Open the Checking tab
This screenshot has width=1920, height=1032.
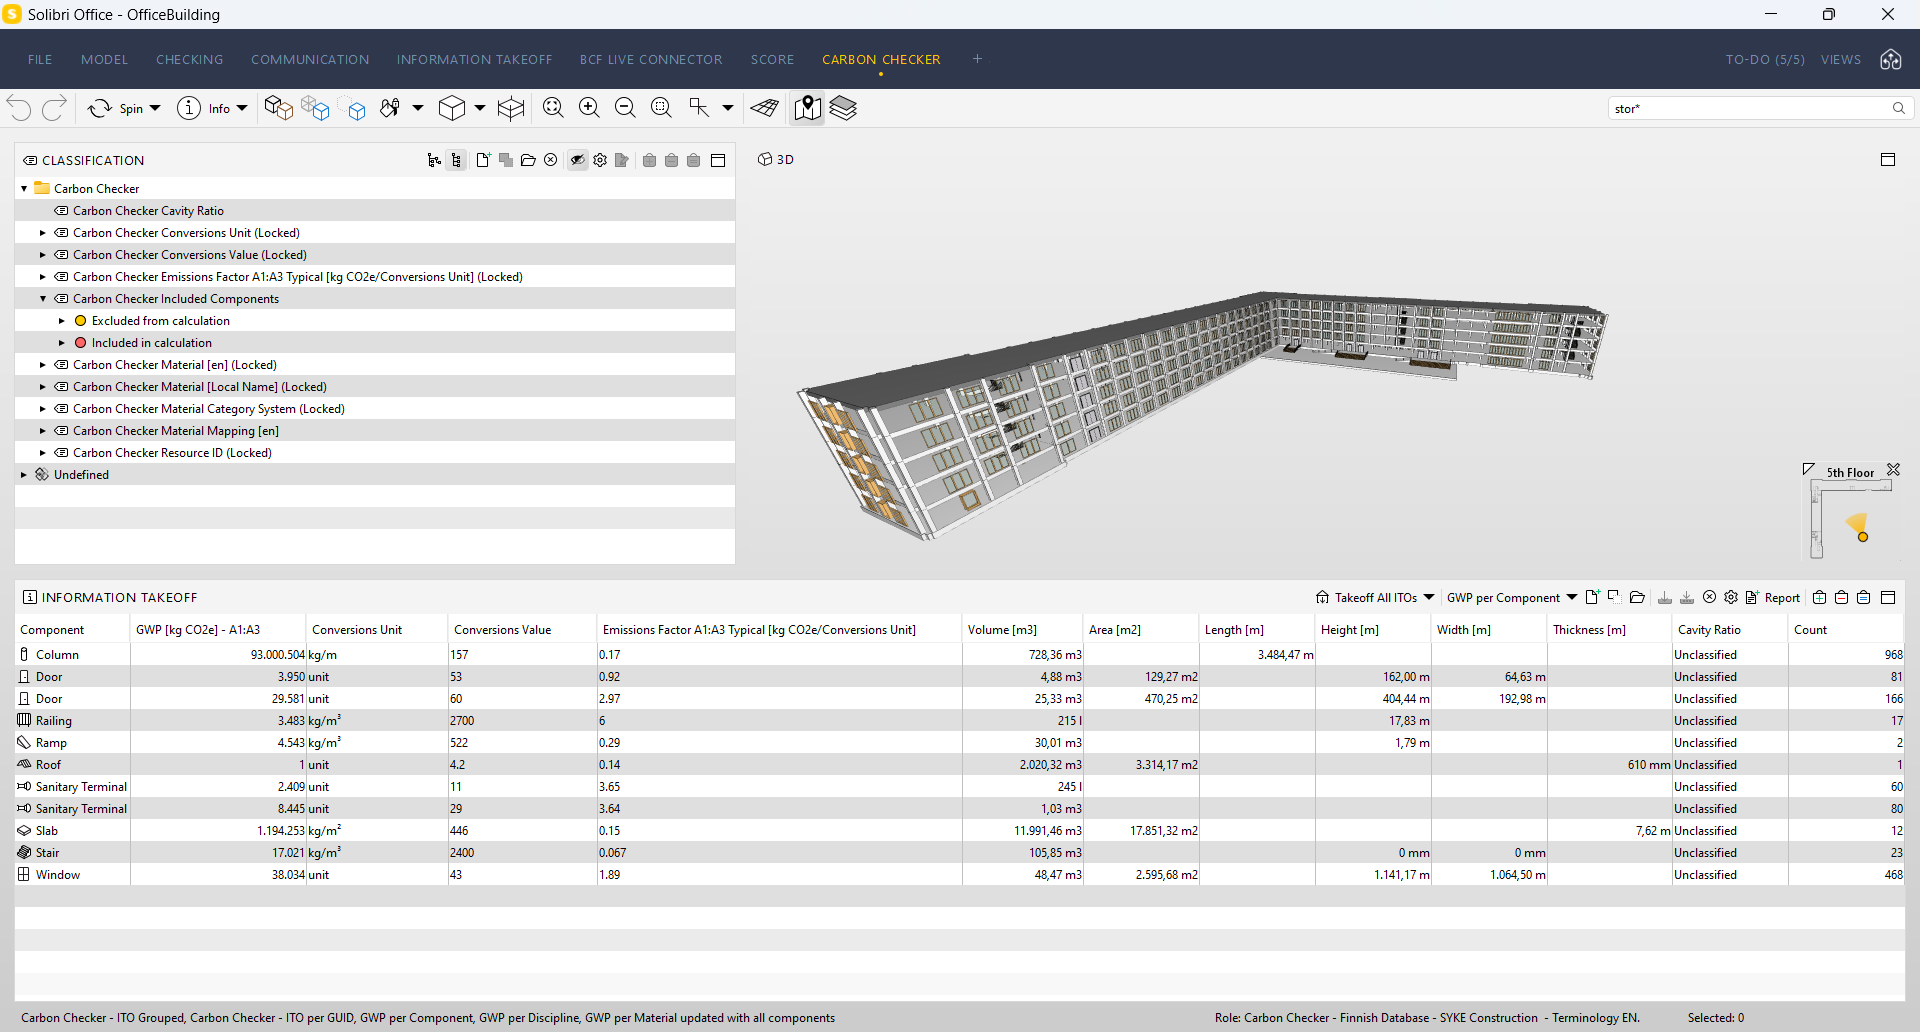point(189,60)
